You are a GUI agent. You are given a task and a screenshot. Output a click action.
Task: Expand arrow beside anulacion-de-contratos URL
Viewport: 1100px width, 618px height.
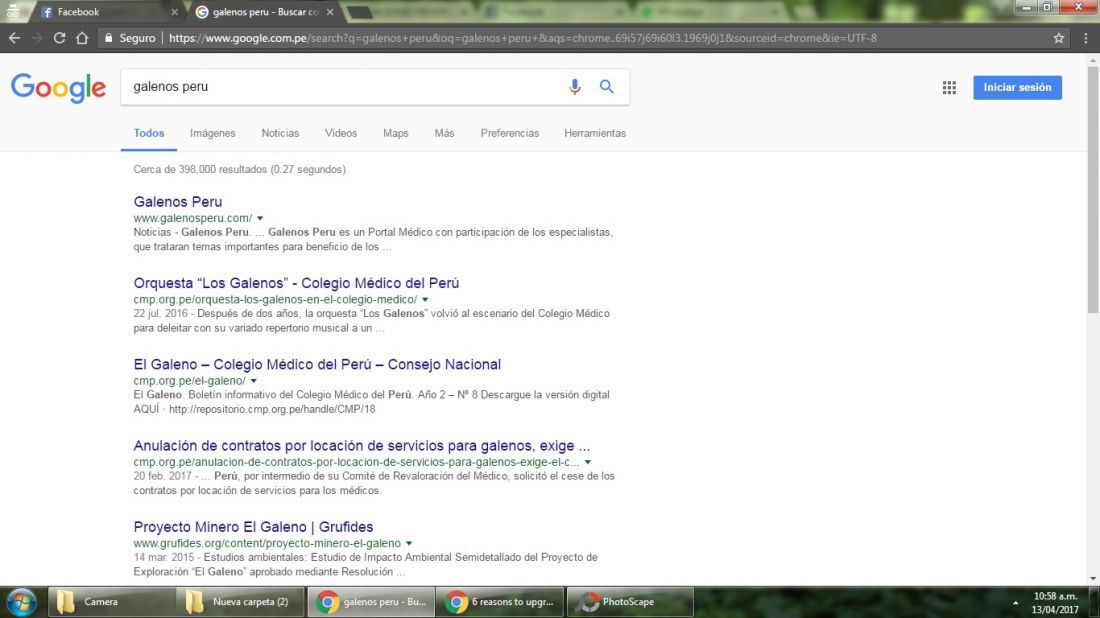click(x=588, y=462)
